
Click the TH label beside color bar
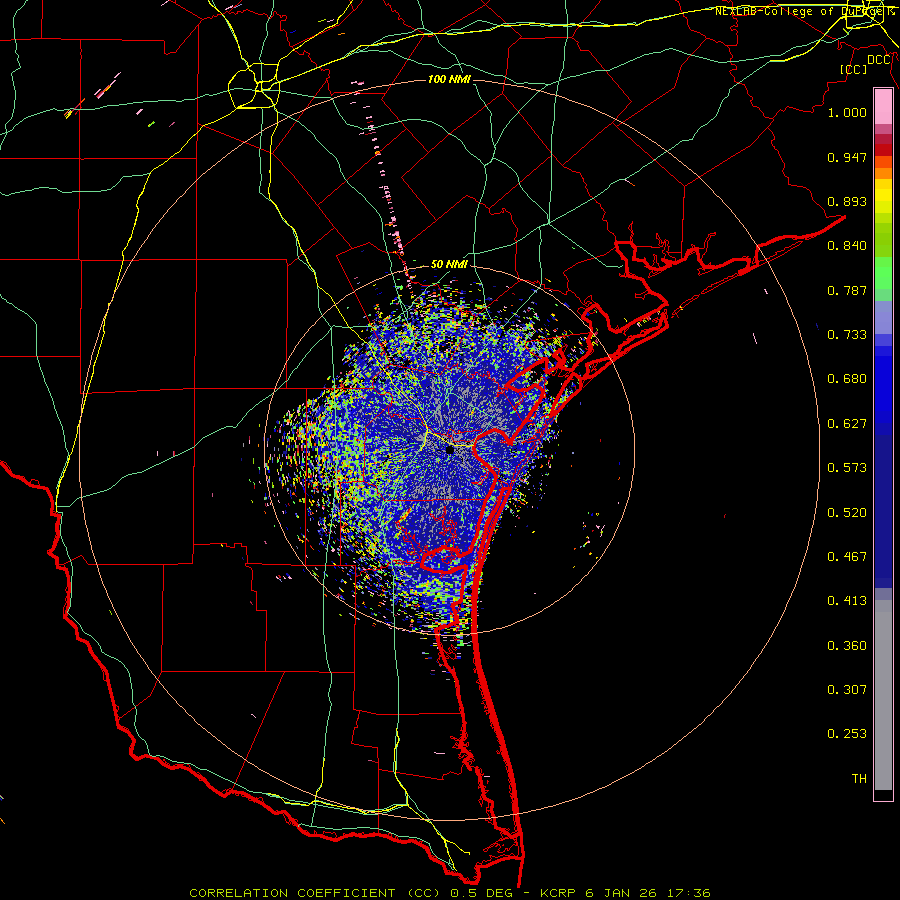[859, 779]
